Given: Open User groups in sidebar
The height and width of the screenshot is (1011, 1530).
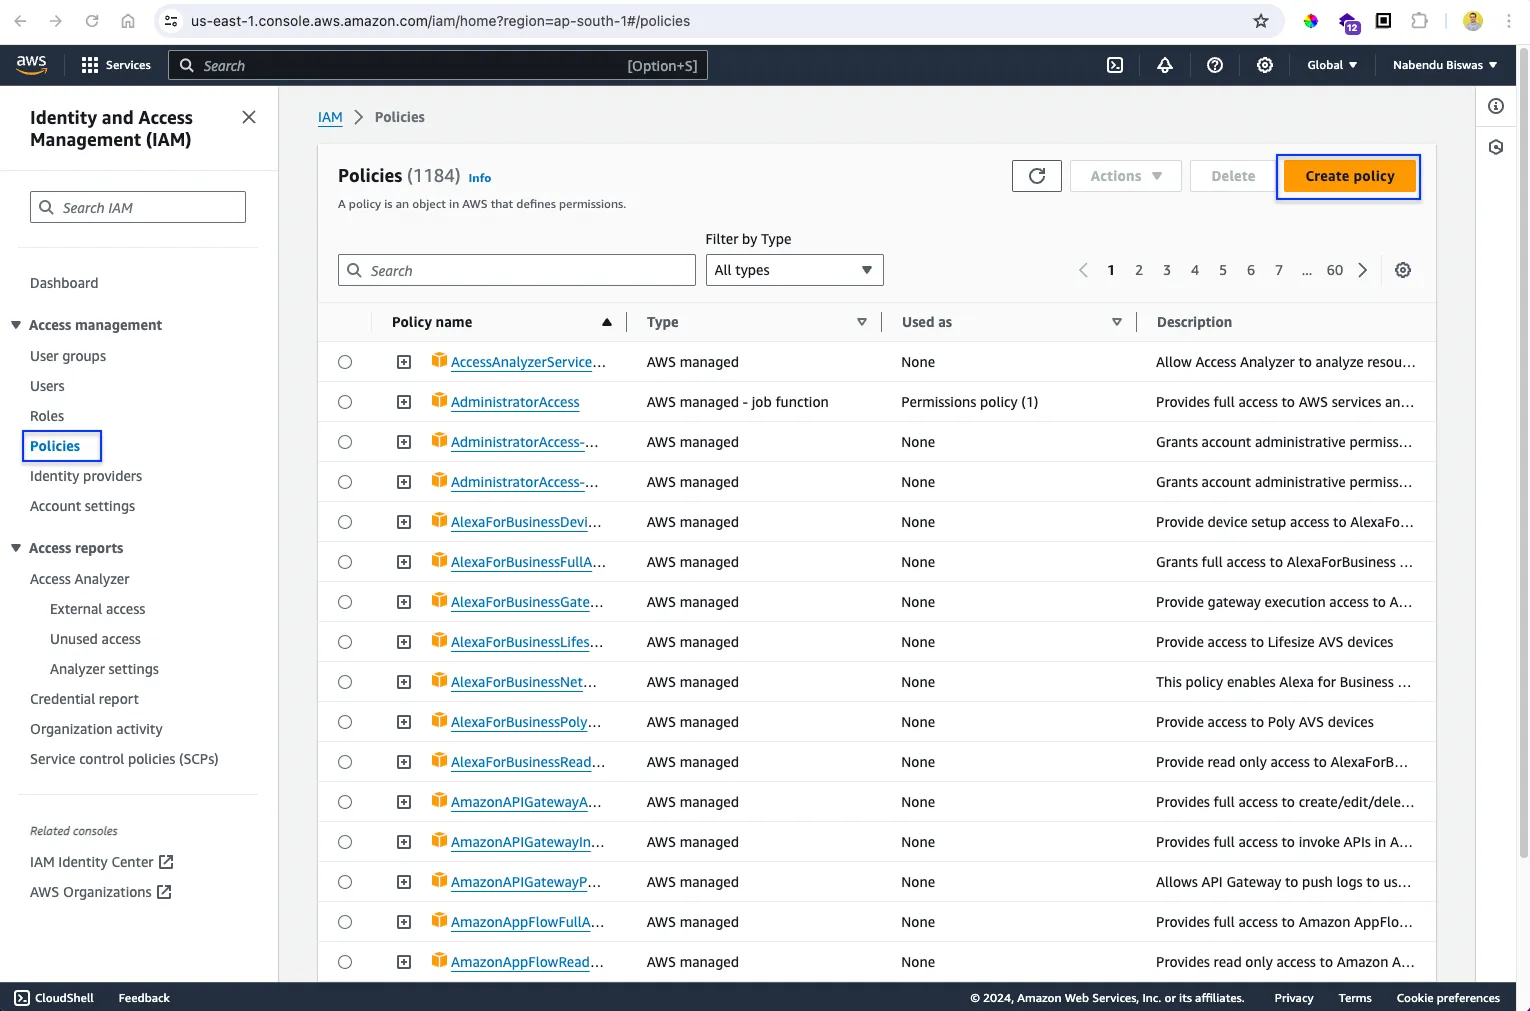Looking at the screenshot, I should pyautogui.click(x=68, y=356).
